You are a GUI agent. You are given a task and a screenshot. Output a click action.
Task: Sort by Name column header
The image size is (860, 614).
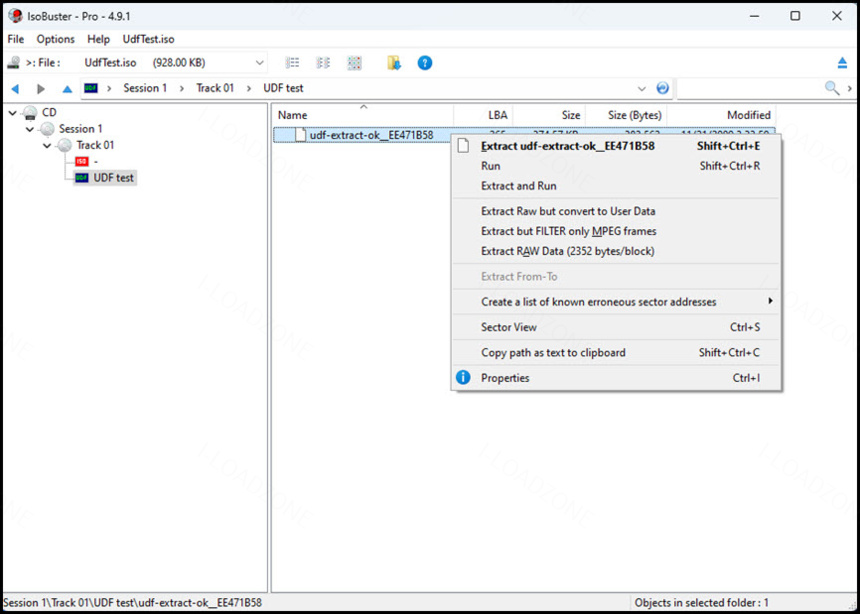[x=363, y=115]
